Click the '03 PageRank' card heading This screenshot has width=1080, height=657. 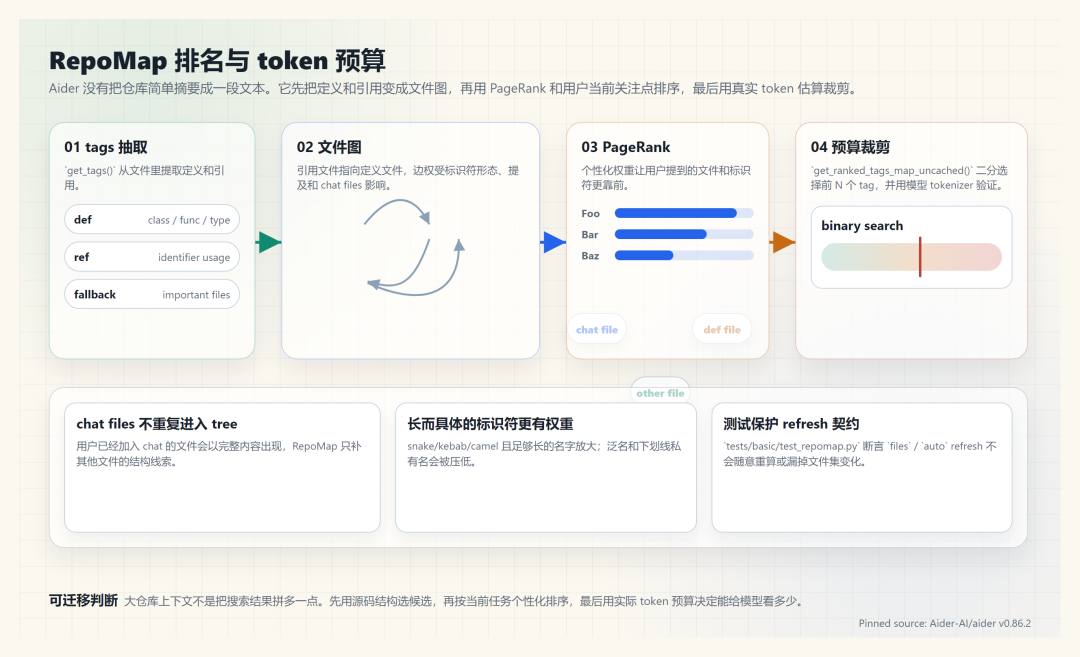[625, 147]
